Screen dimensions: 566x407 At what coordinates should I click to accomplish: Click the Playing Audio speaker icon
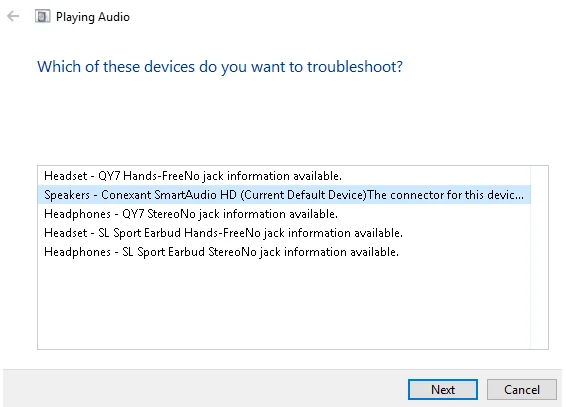[42, 16]
